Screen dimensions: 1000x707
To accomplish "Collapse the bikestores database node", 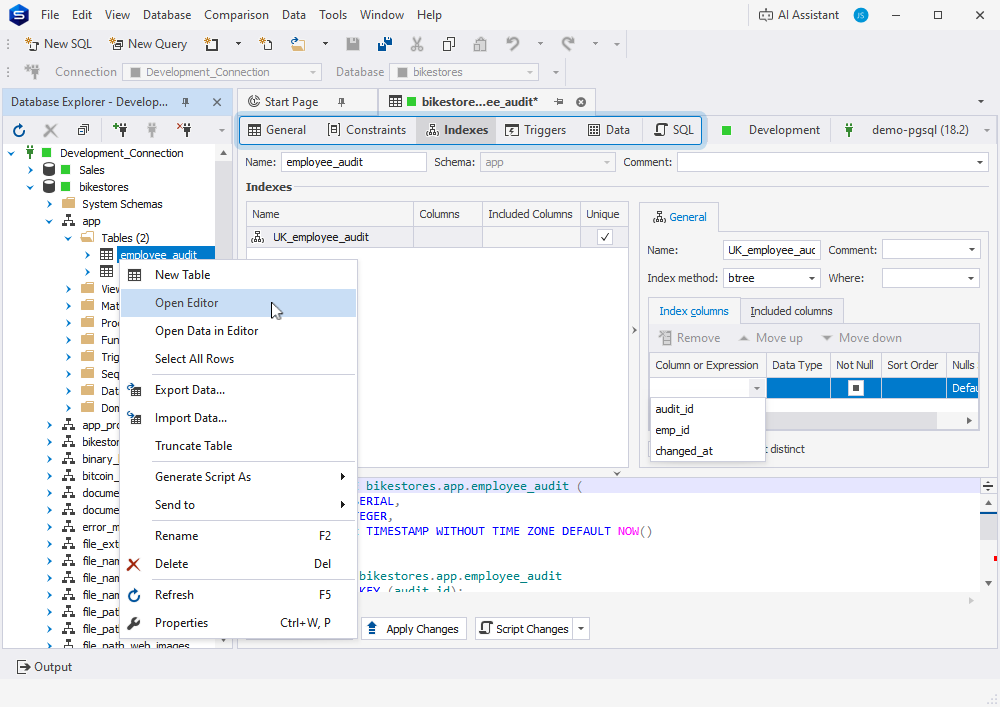I will point(30,187).
